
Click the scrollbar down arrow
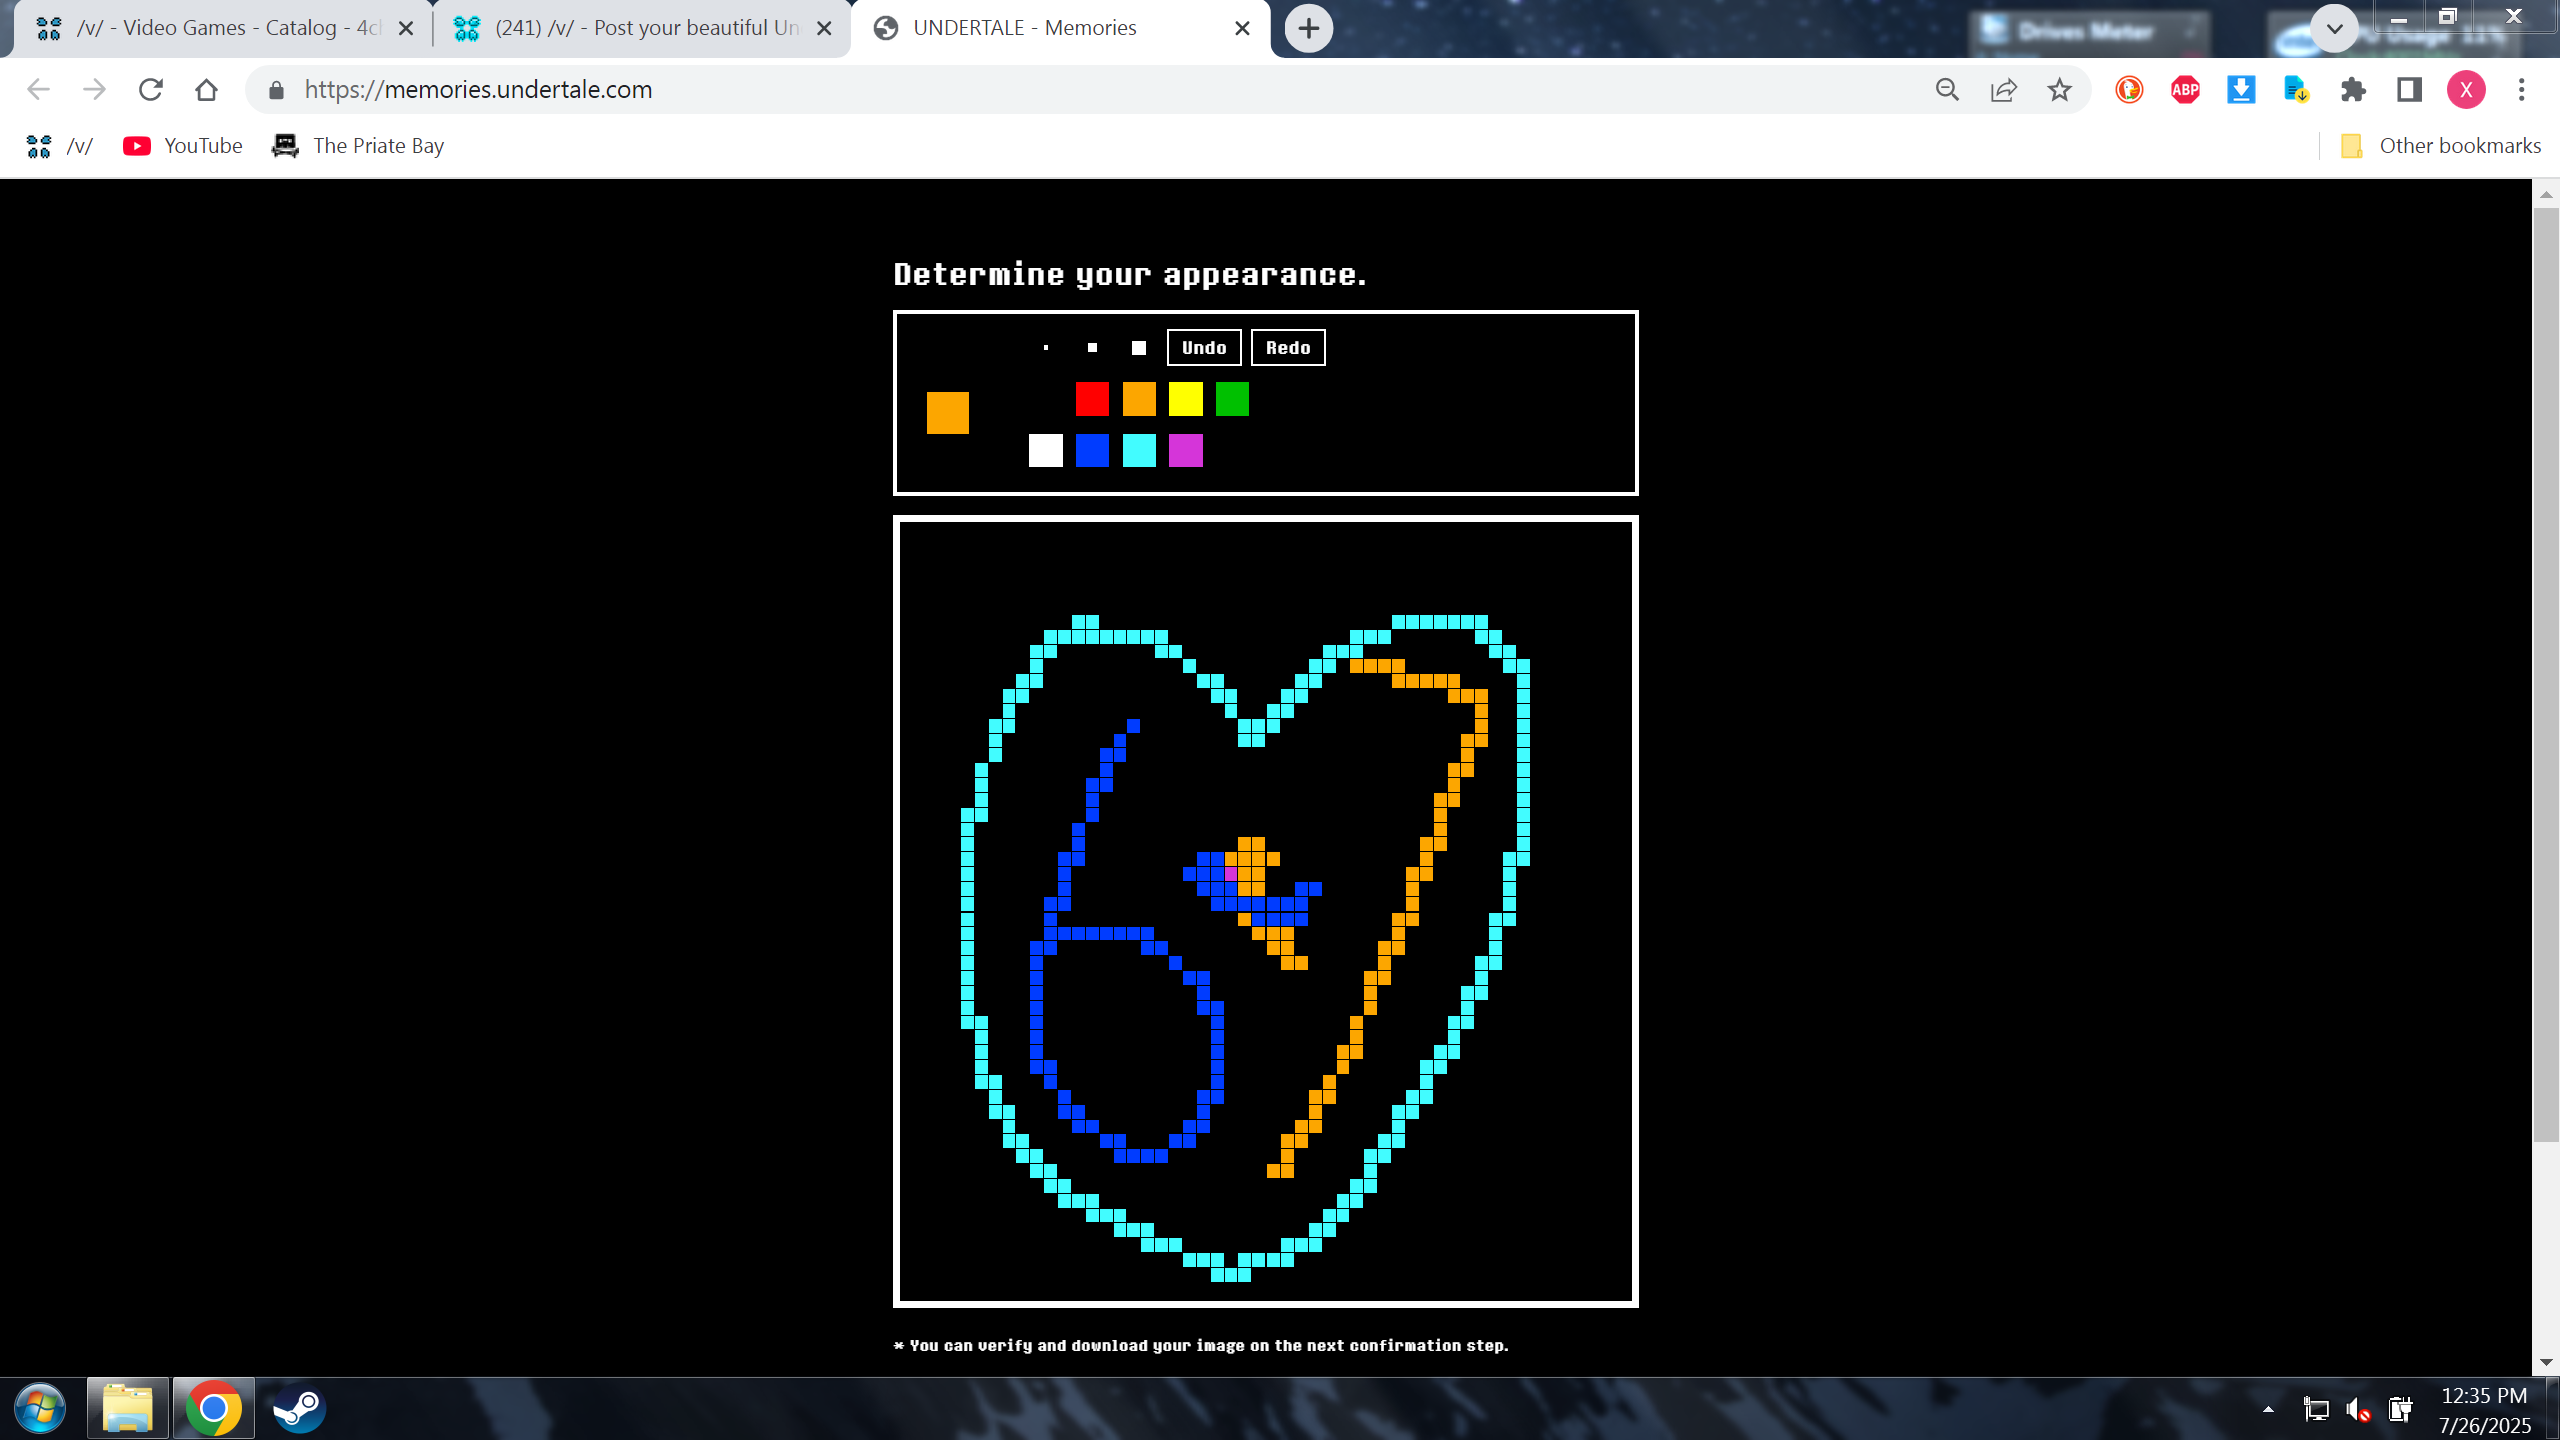tap(2546, 1363)
